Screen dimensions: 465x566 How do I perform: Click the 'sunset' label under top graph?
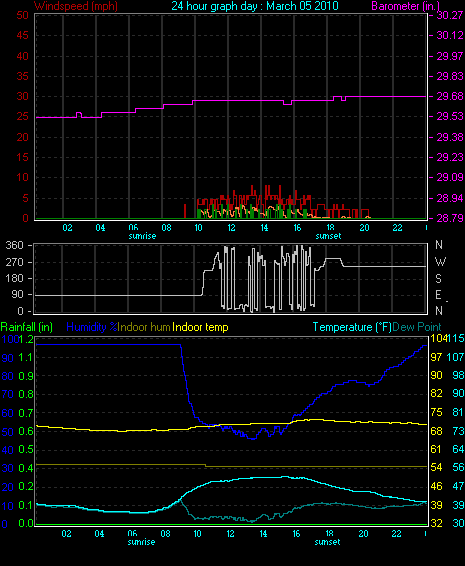tap(328, 236)
